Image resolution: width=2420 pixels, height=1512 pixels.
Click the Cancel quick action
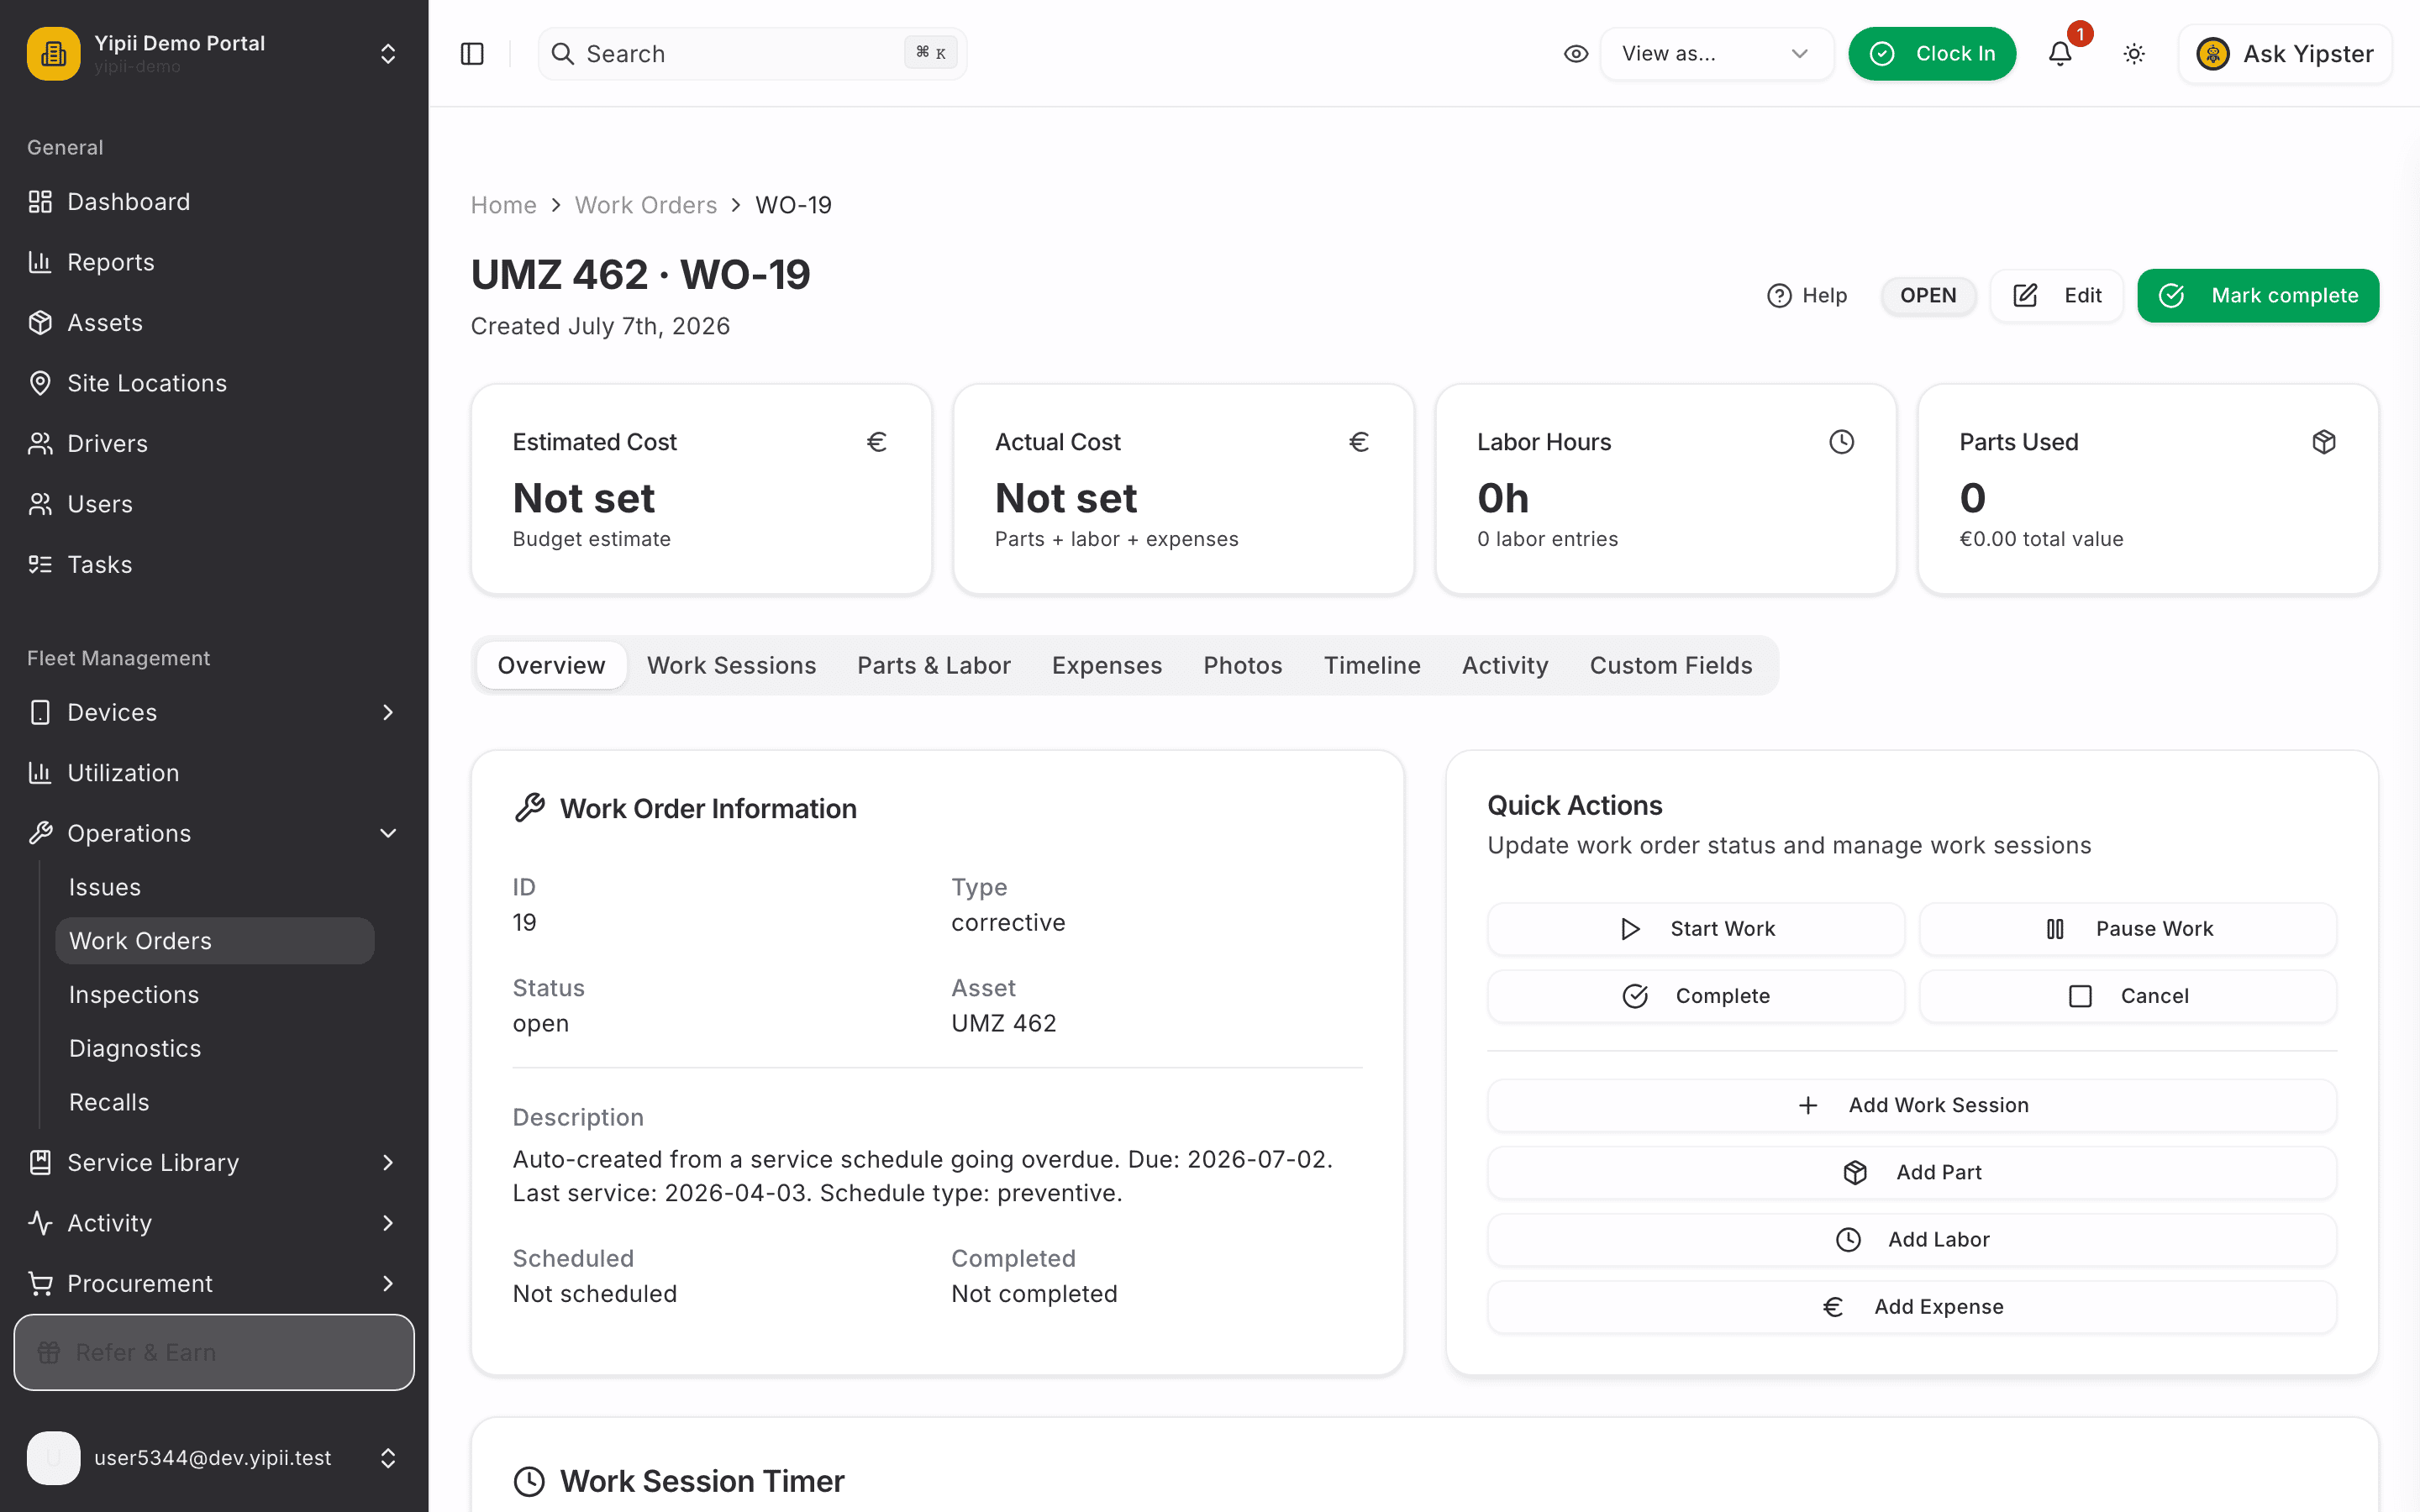tap(2128, 996)
